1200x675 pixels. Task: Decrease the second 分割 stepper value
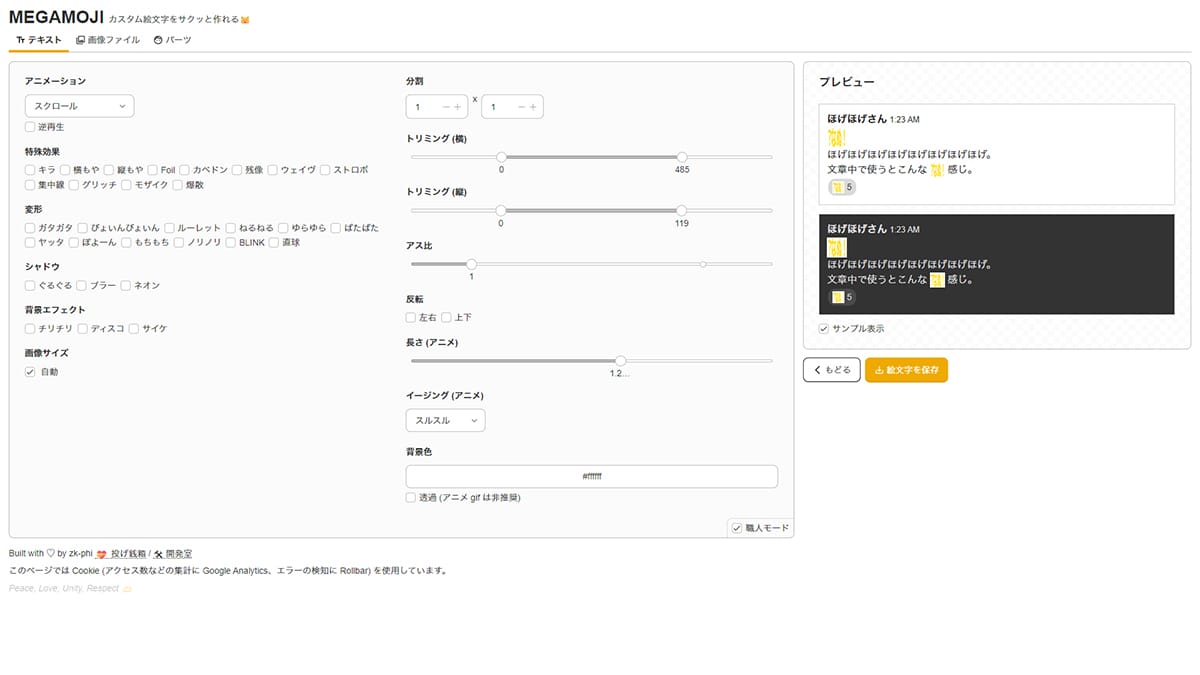point(522,106)
